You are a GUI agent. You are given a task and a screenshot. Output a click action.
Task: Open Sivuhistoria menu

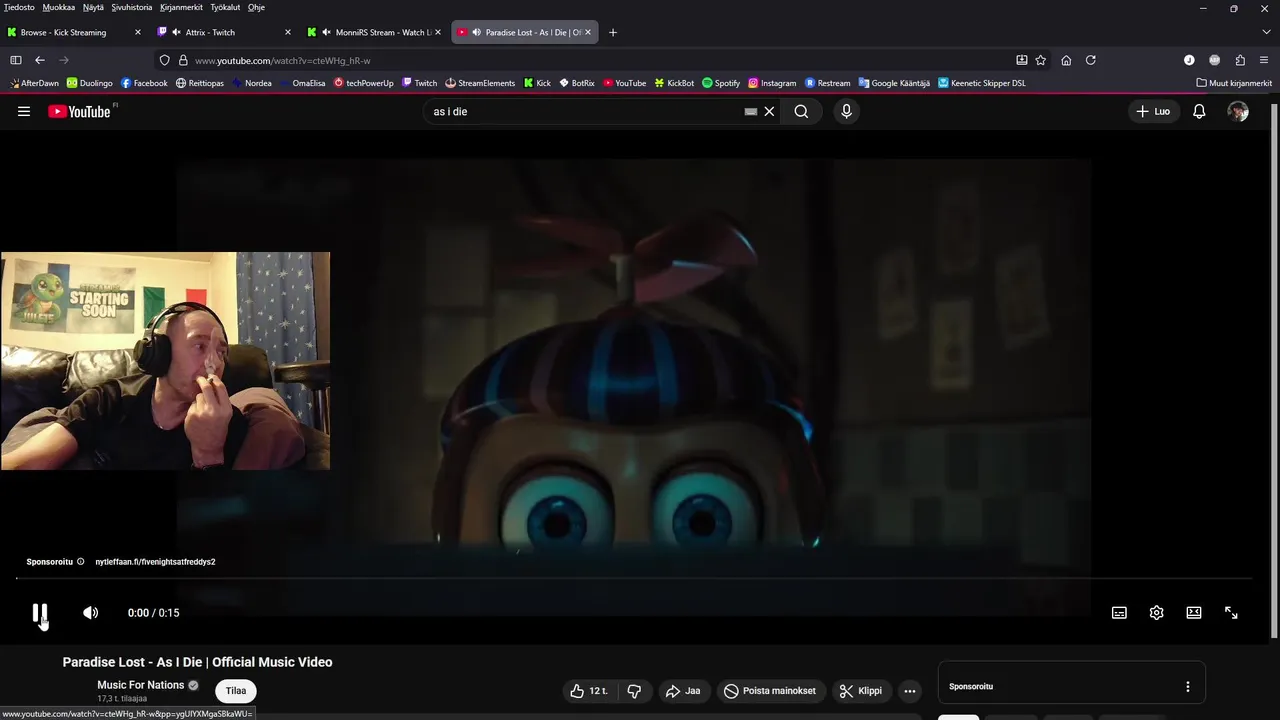(x=131, y=7)
